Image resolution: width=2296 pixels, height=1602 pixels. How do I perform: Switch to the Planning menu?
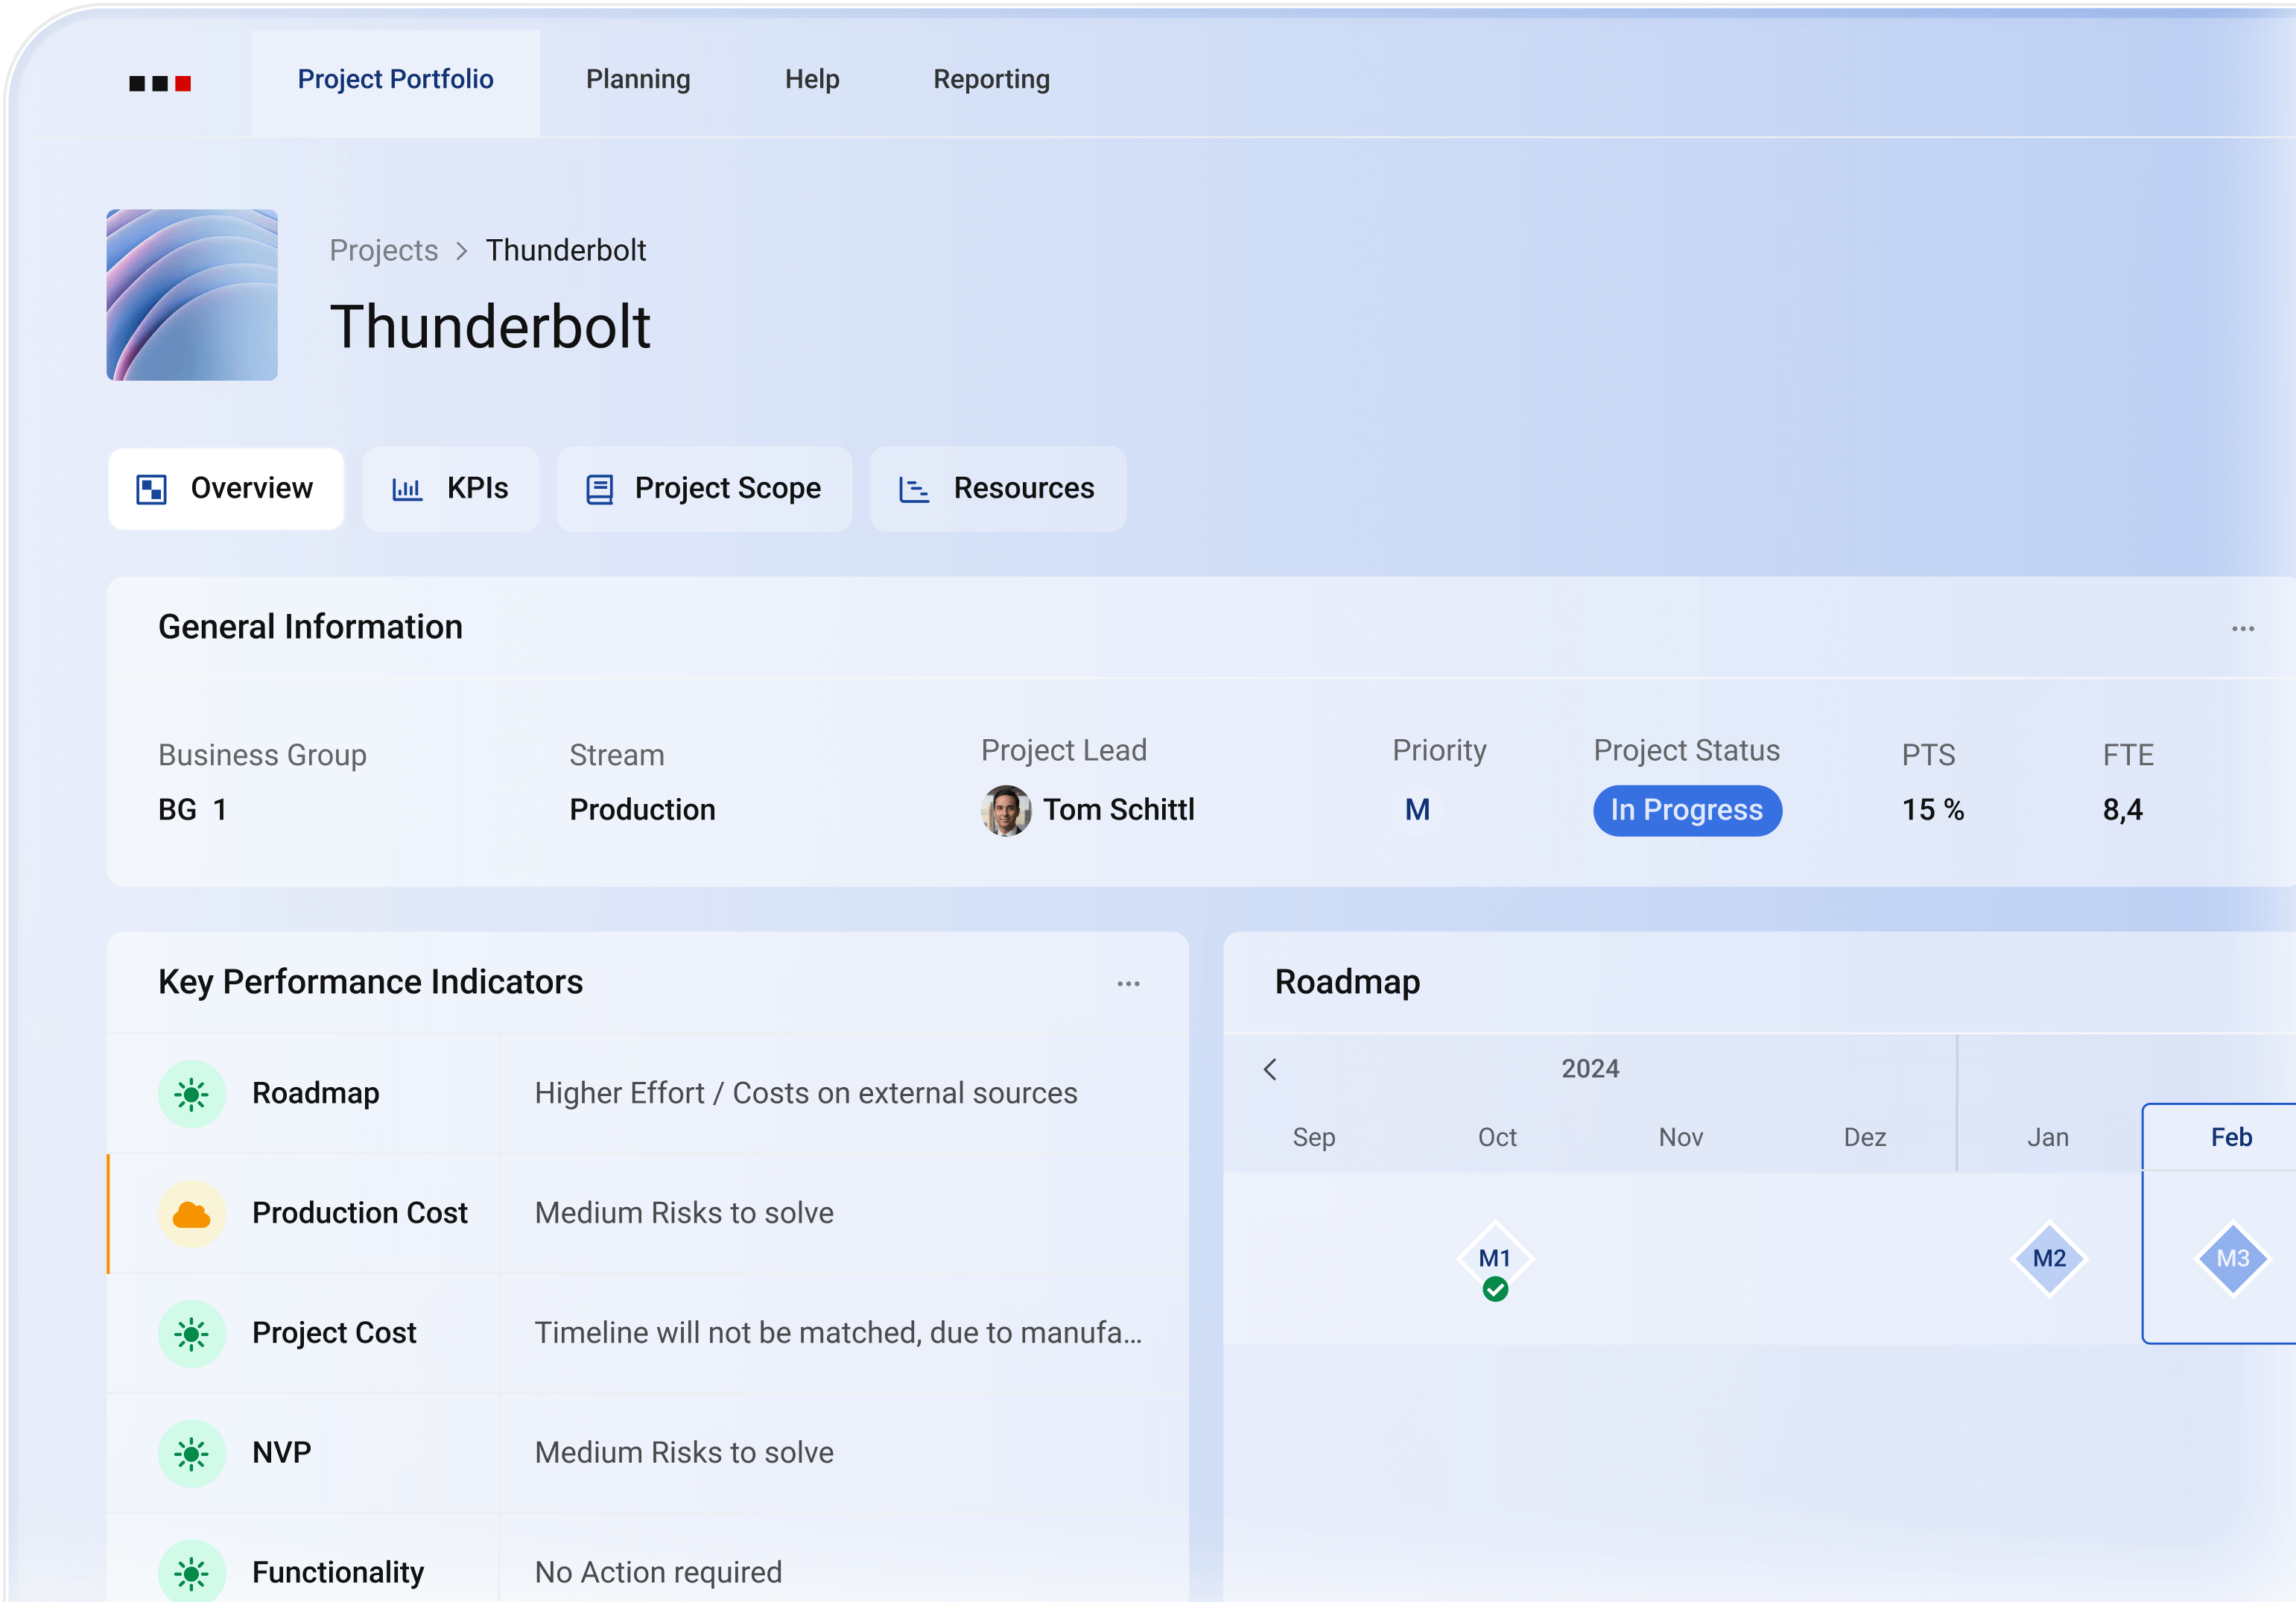coord(638,79)
